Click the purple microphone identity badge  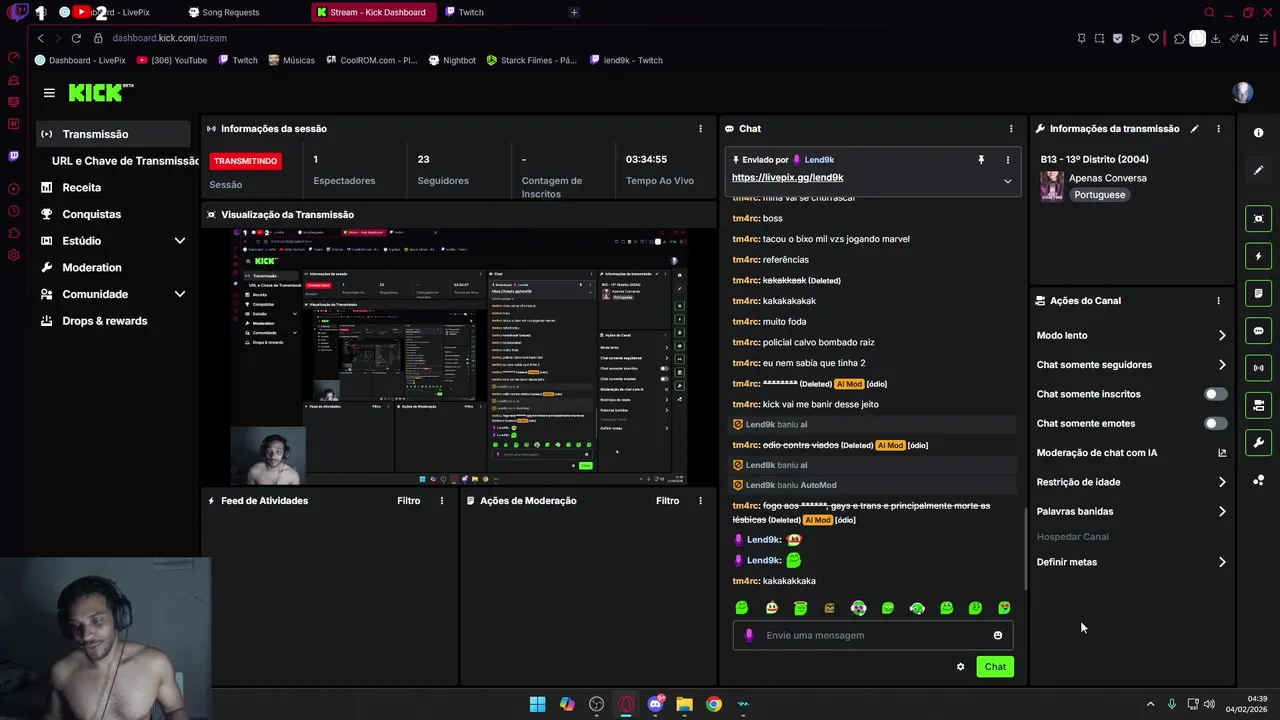point(749,636)
